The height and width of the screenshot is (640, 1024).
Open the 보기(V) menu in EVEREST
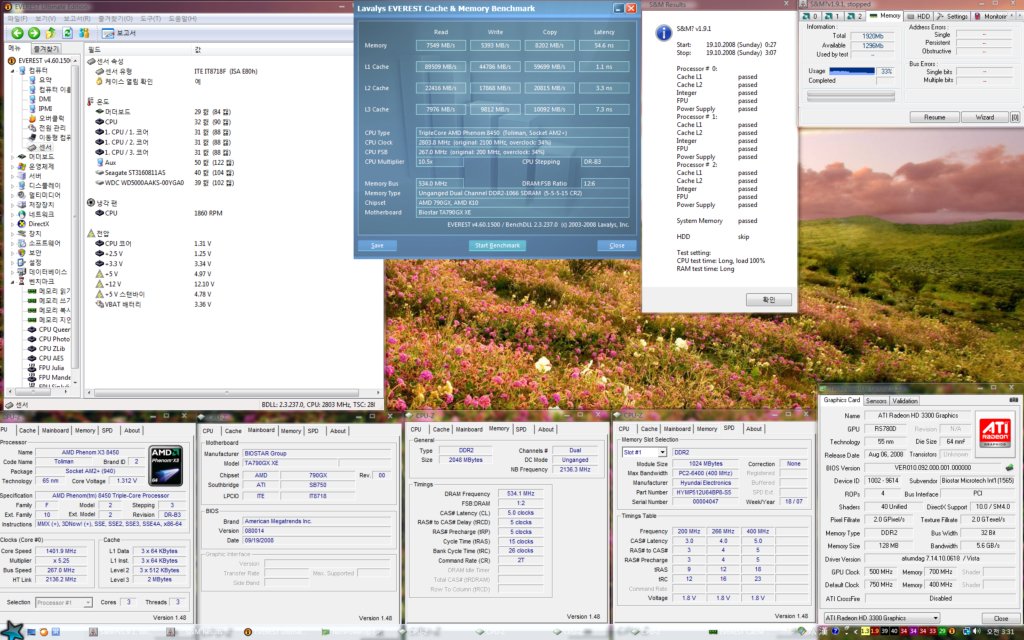point(45,19)
